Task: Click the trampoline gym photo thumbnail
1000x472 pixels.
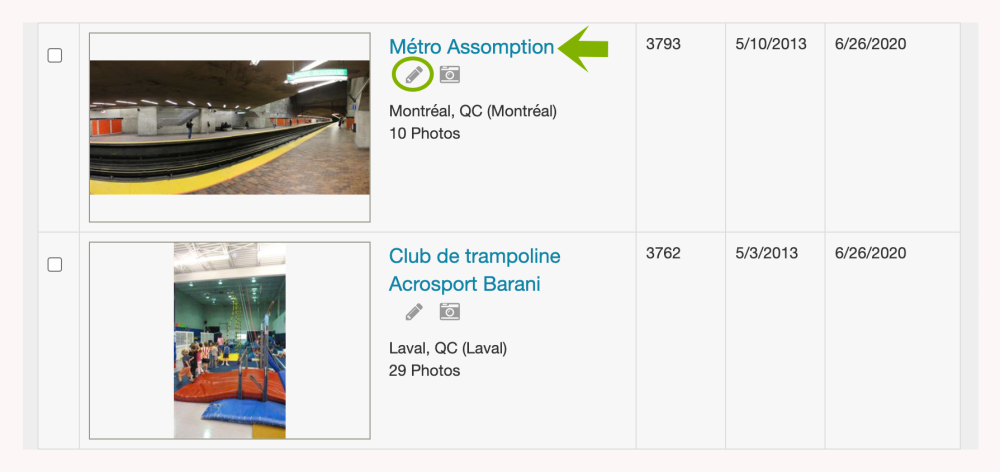Action: (229, 340)
